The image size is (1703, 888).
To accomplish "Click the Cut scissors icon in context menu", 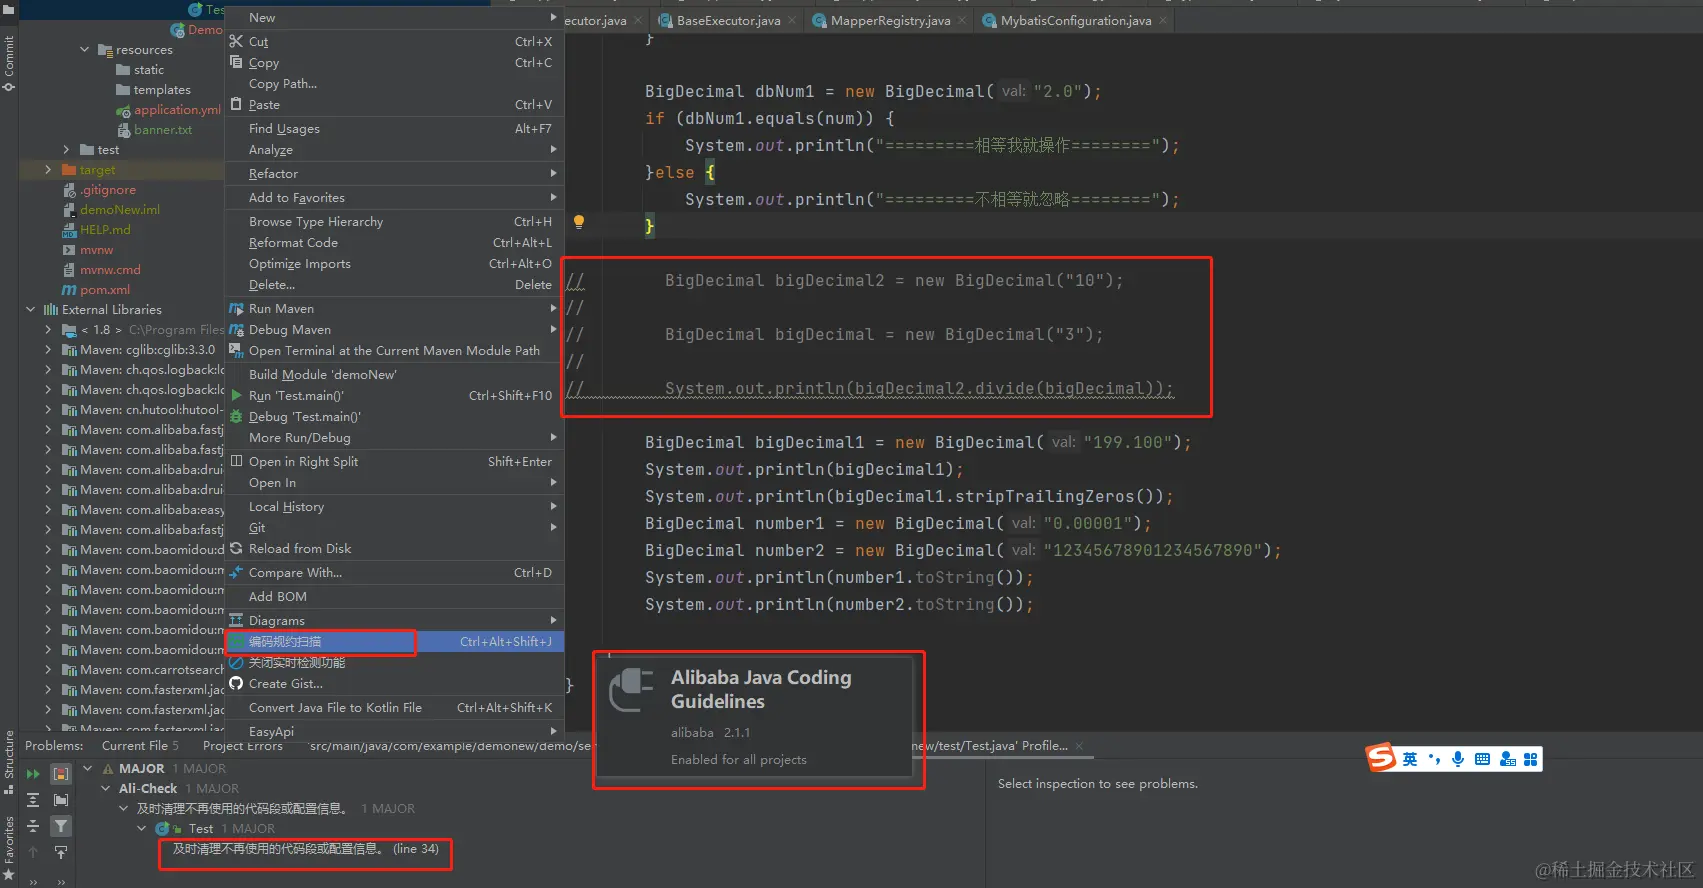I will click(x=236, y=42).
